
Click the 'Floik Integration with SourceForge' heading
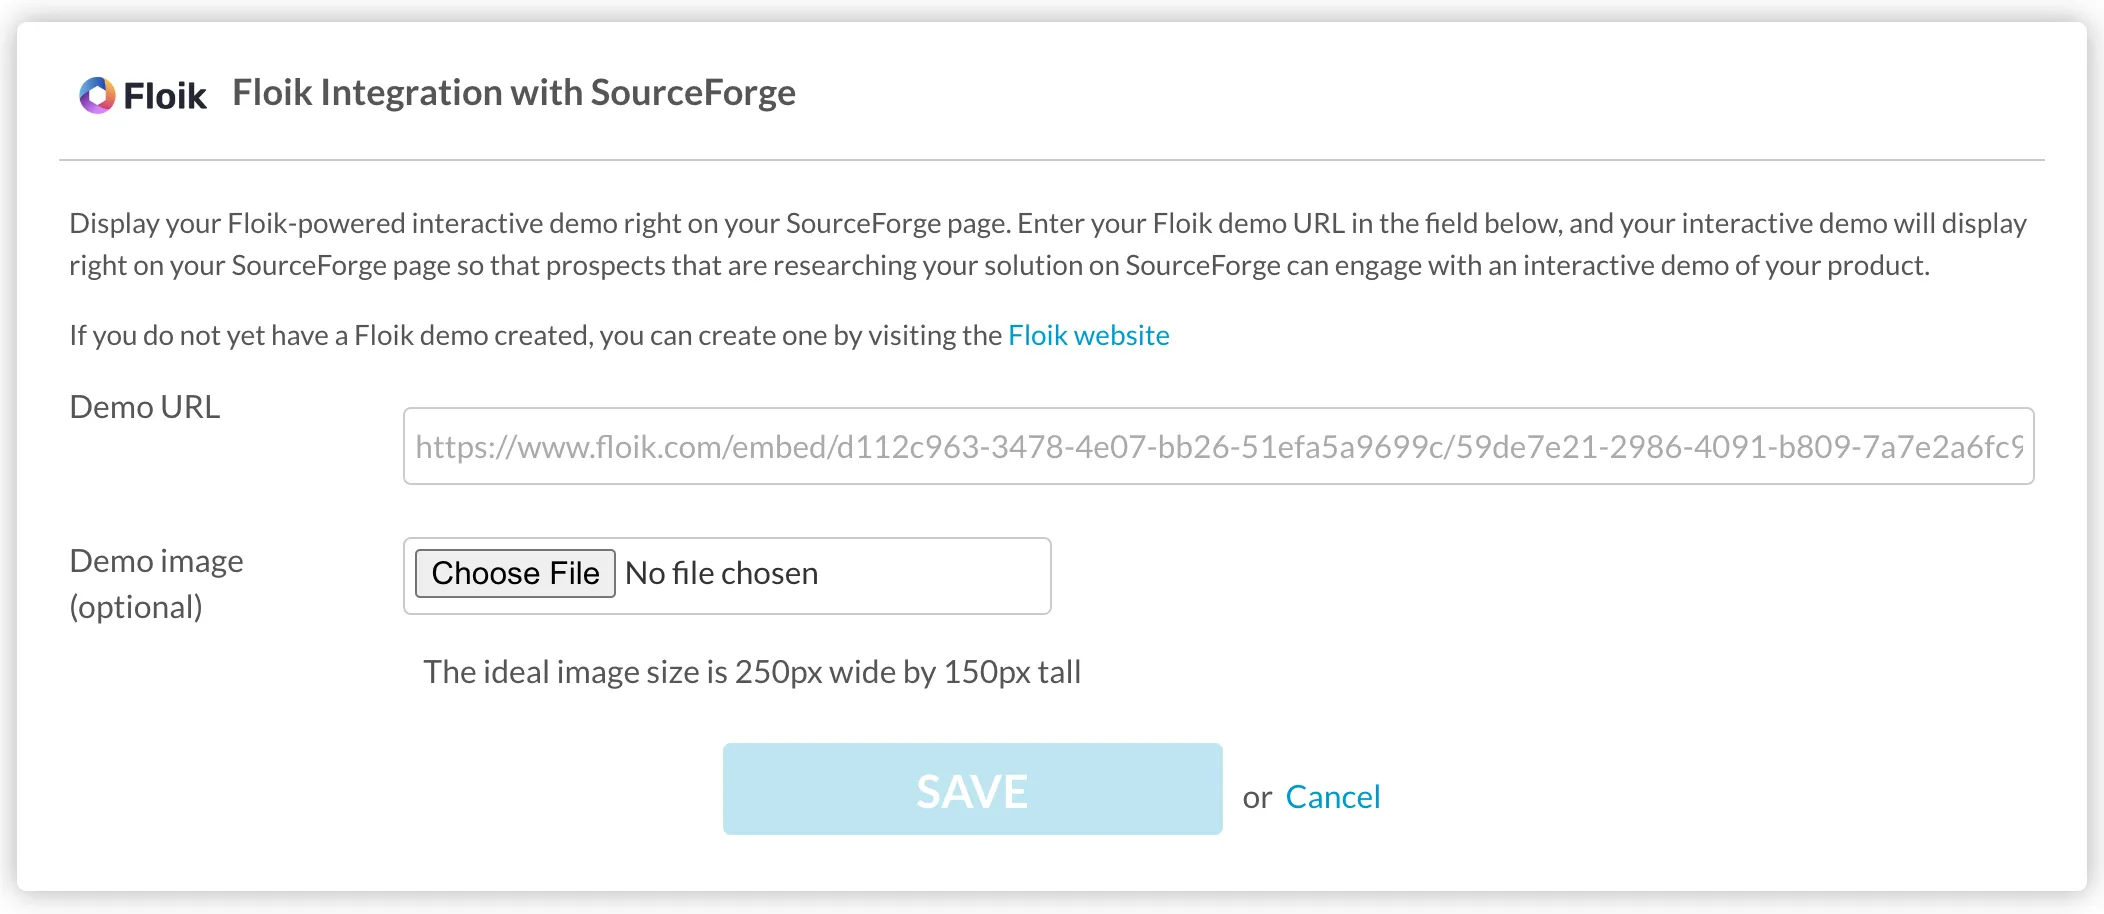(514, 93)
